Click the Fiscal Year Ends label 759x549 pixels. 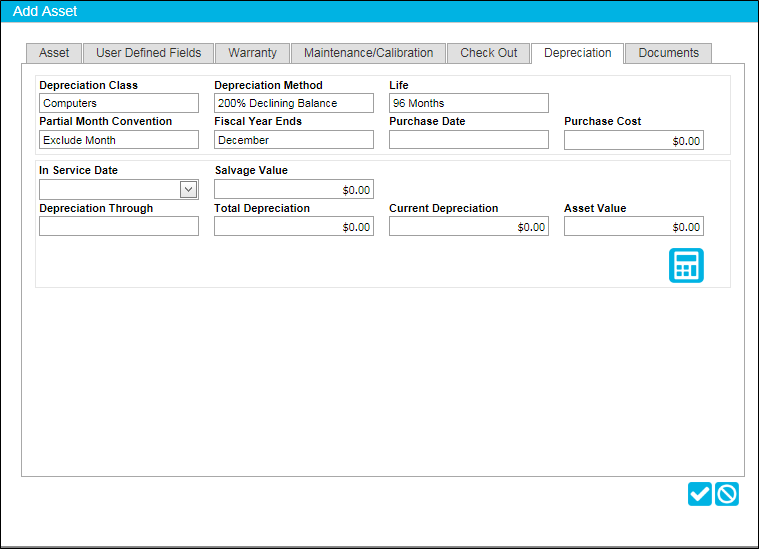pyautogui.click(x=258, y=121)
